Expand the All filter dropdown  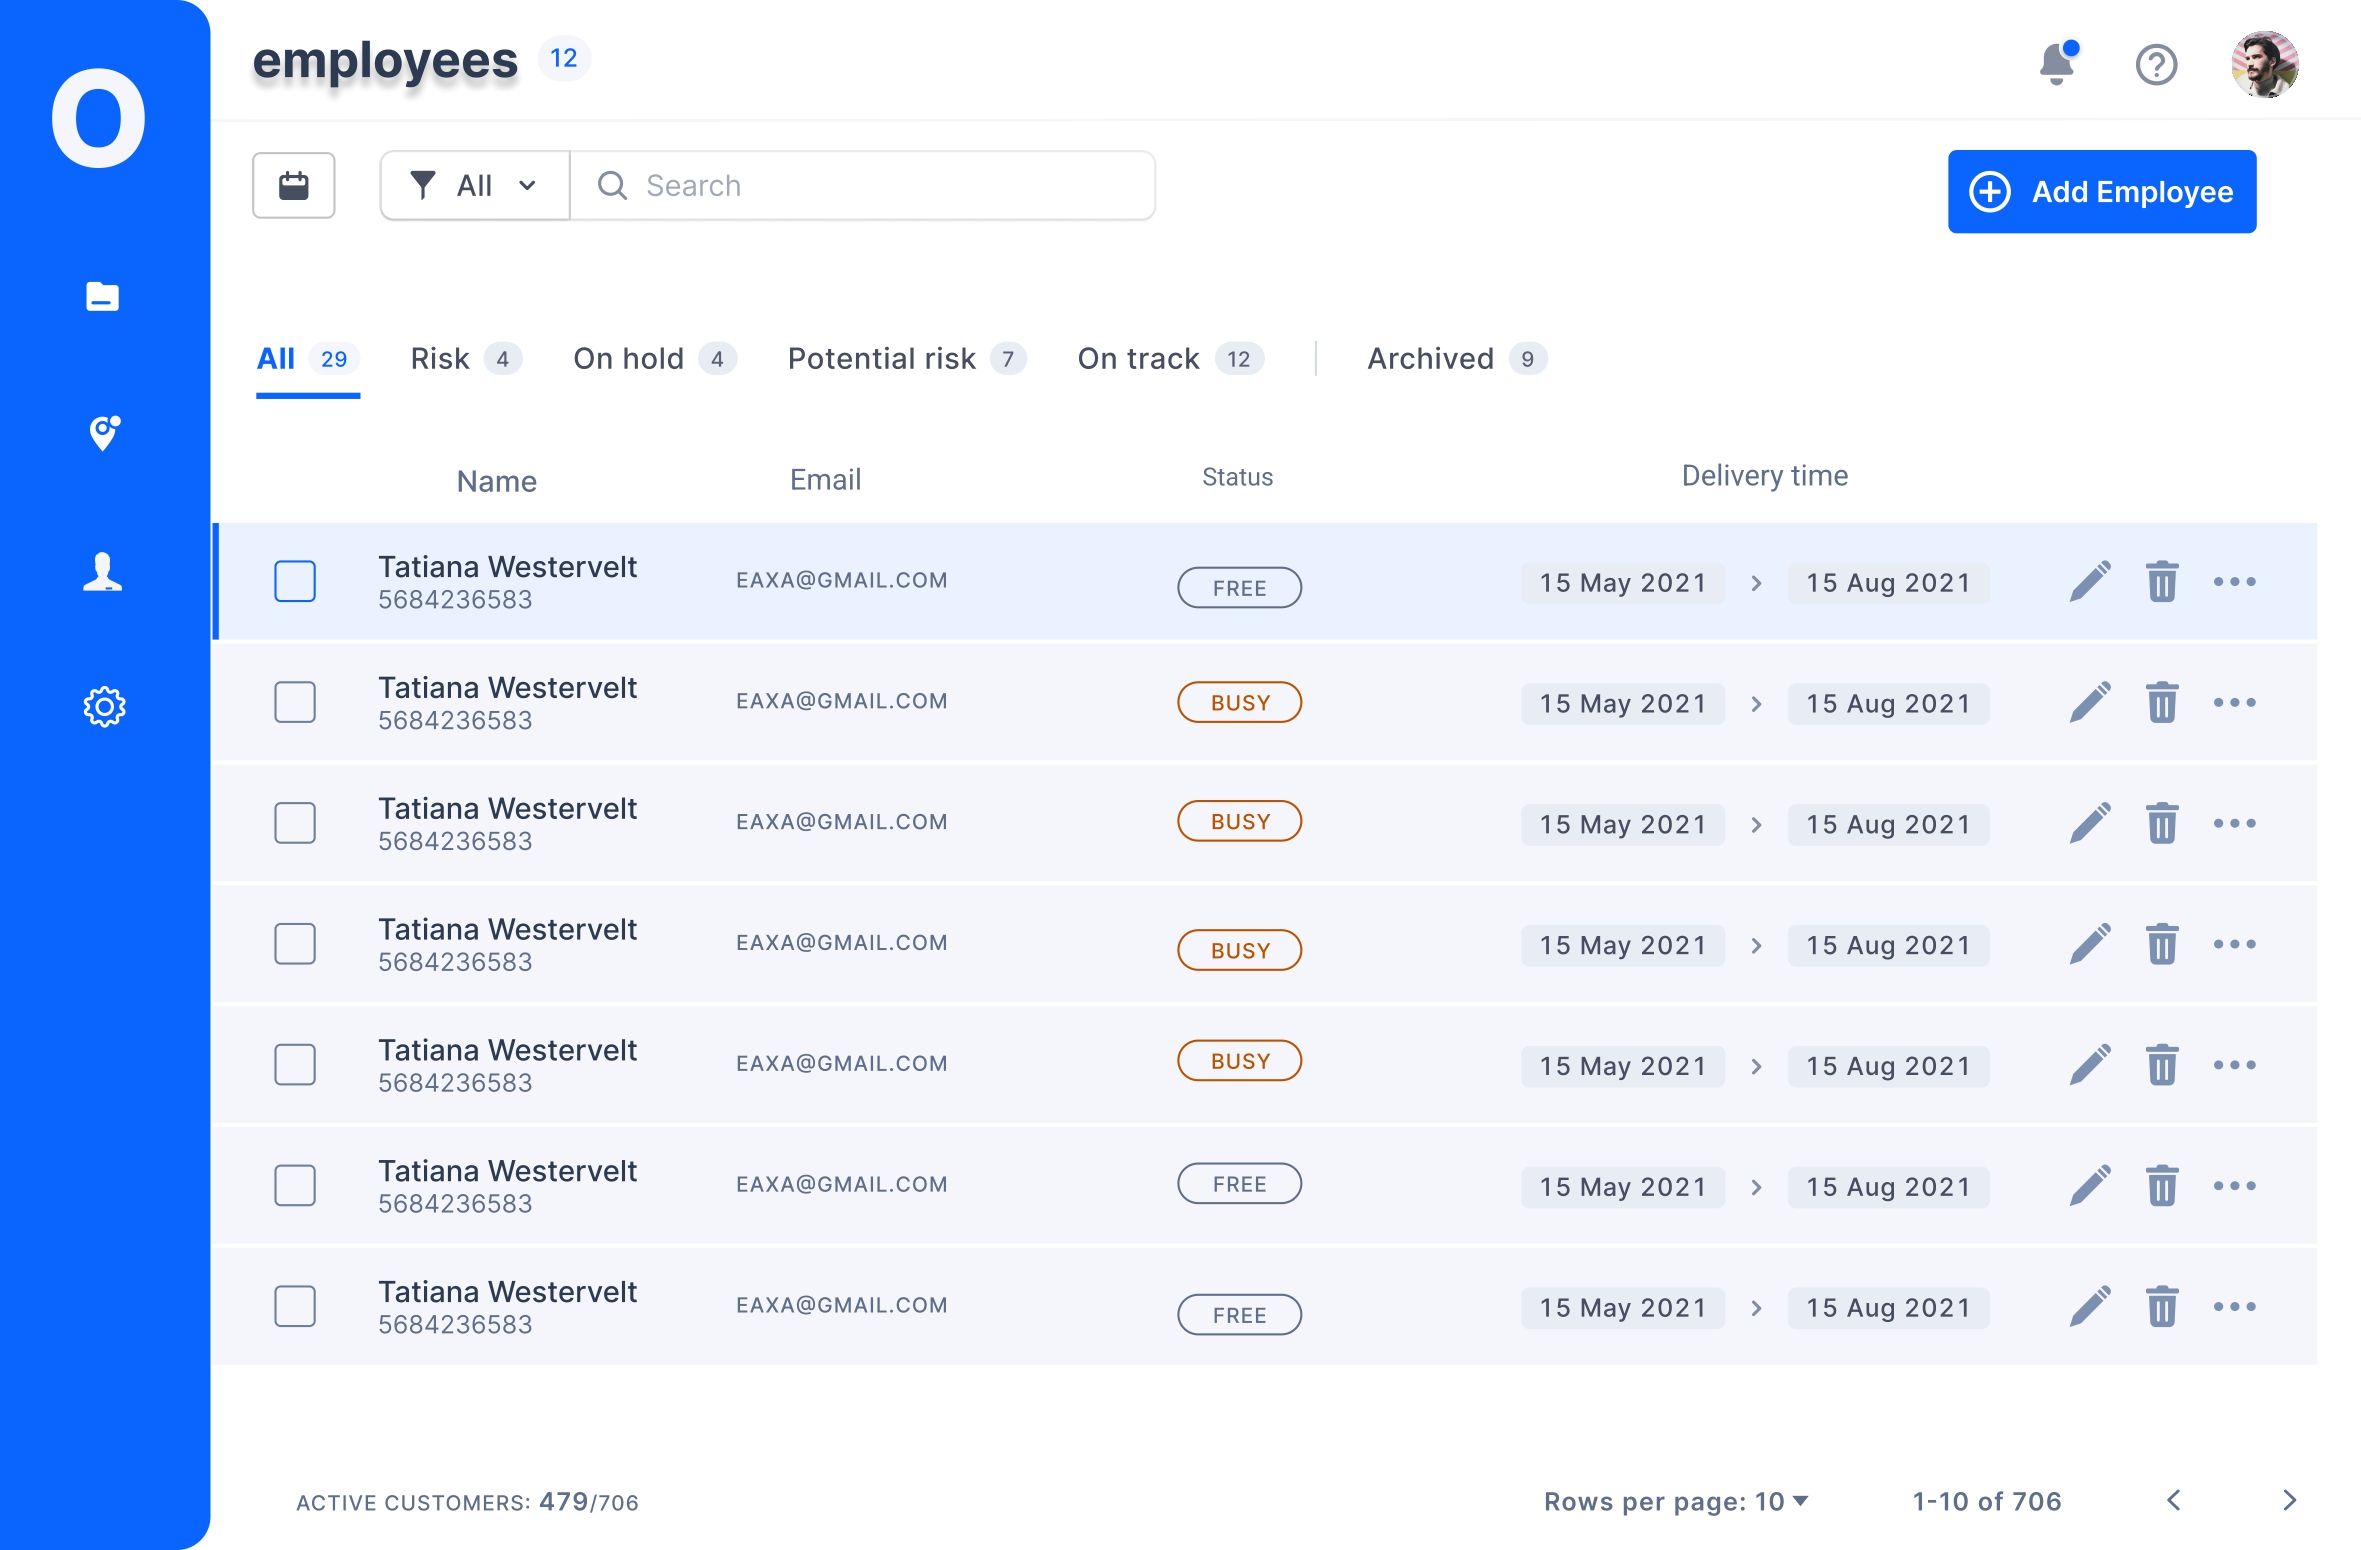(475, 185)
